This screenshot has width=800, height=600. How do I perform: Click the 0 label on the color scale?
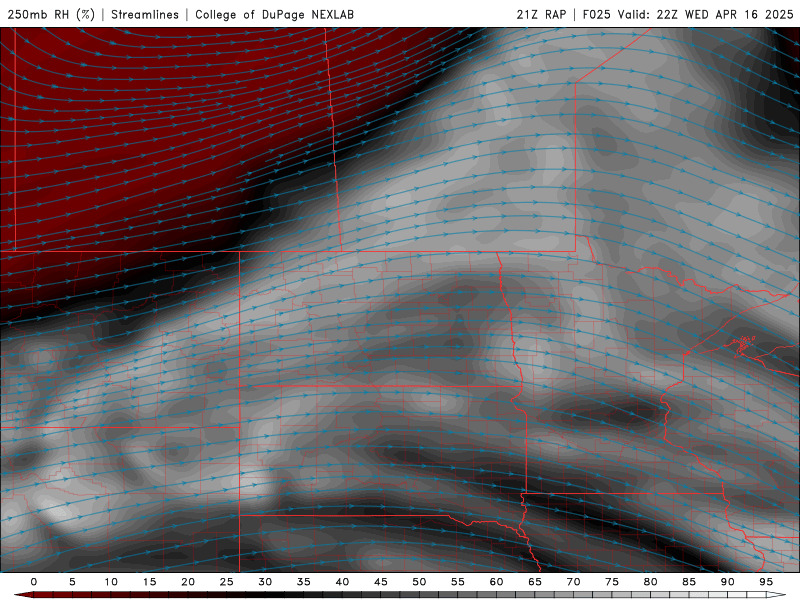(x=34, y=582)
